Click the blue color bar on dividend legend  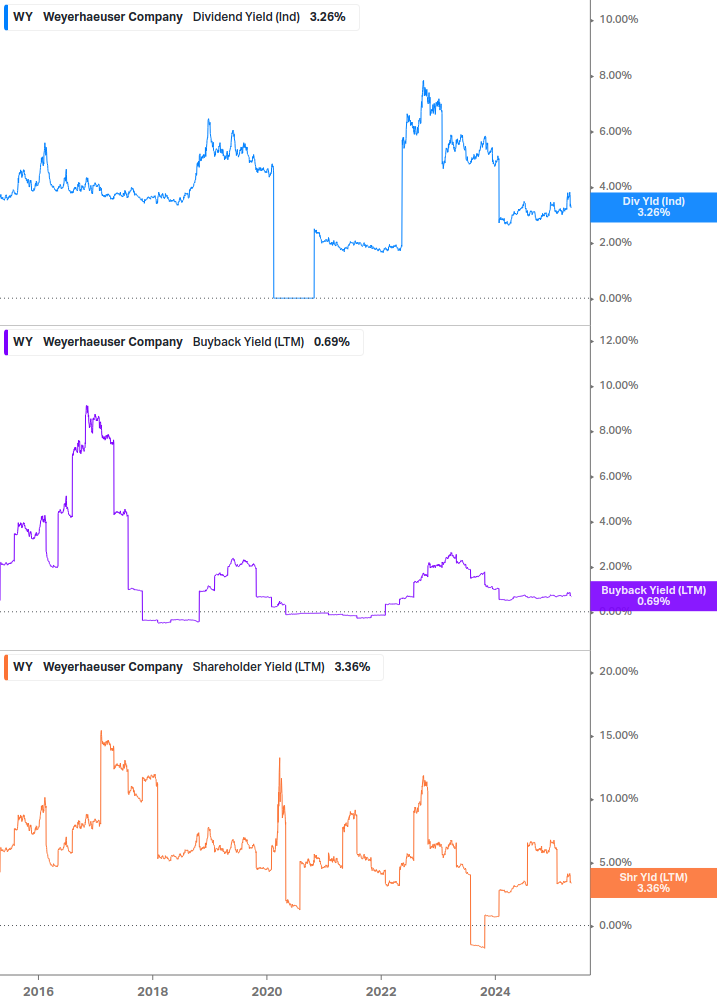[x=6, y=17]
